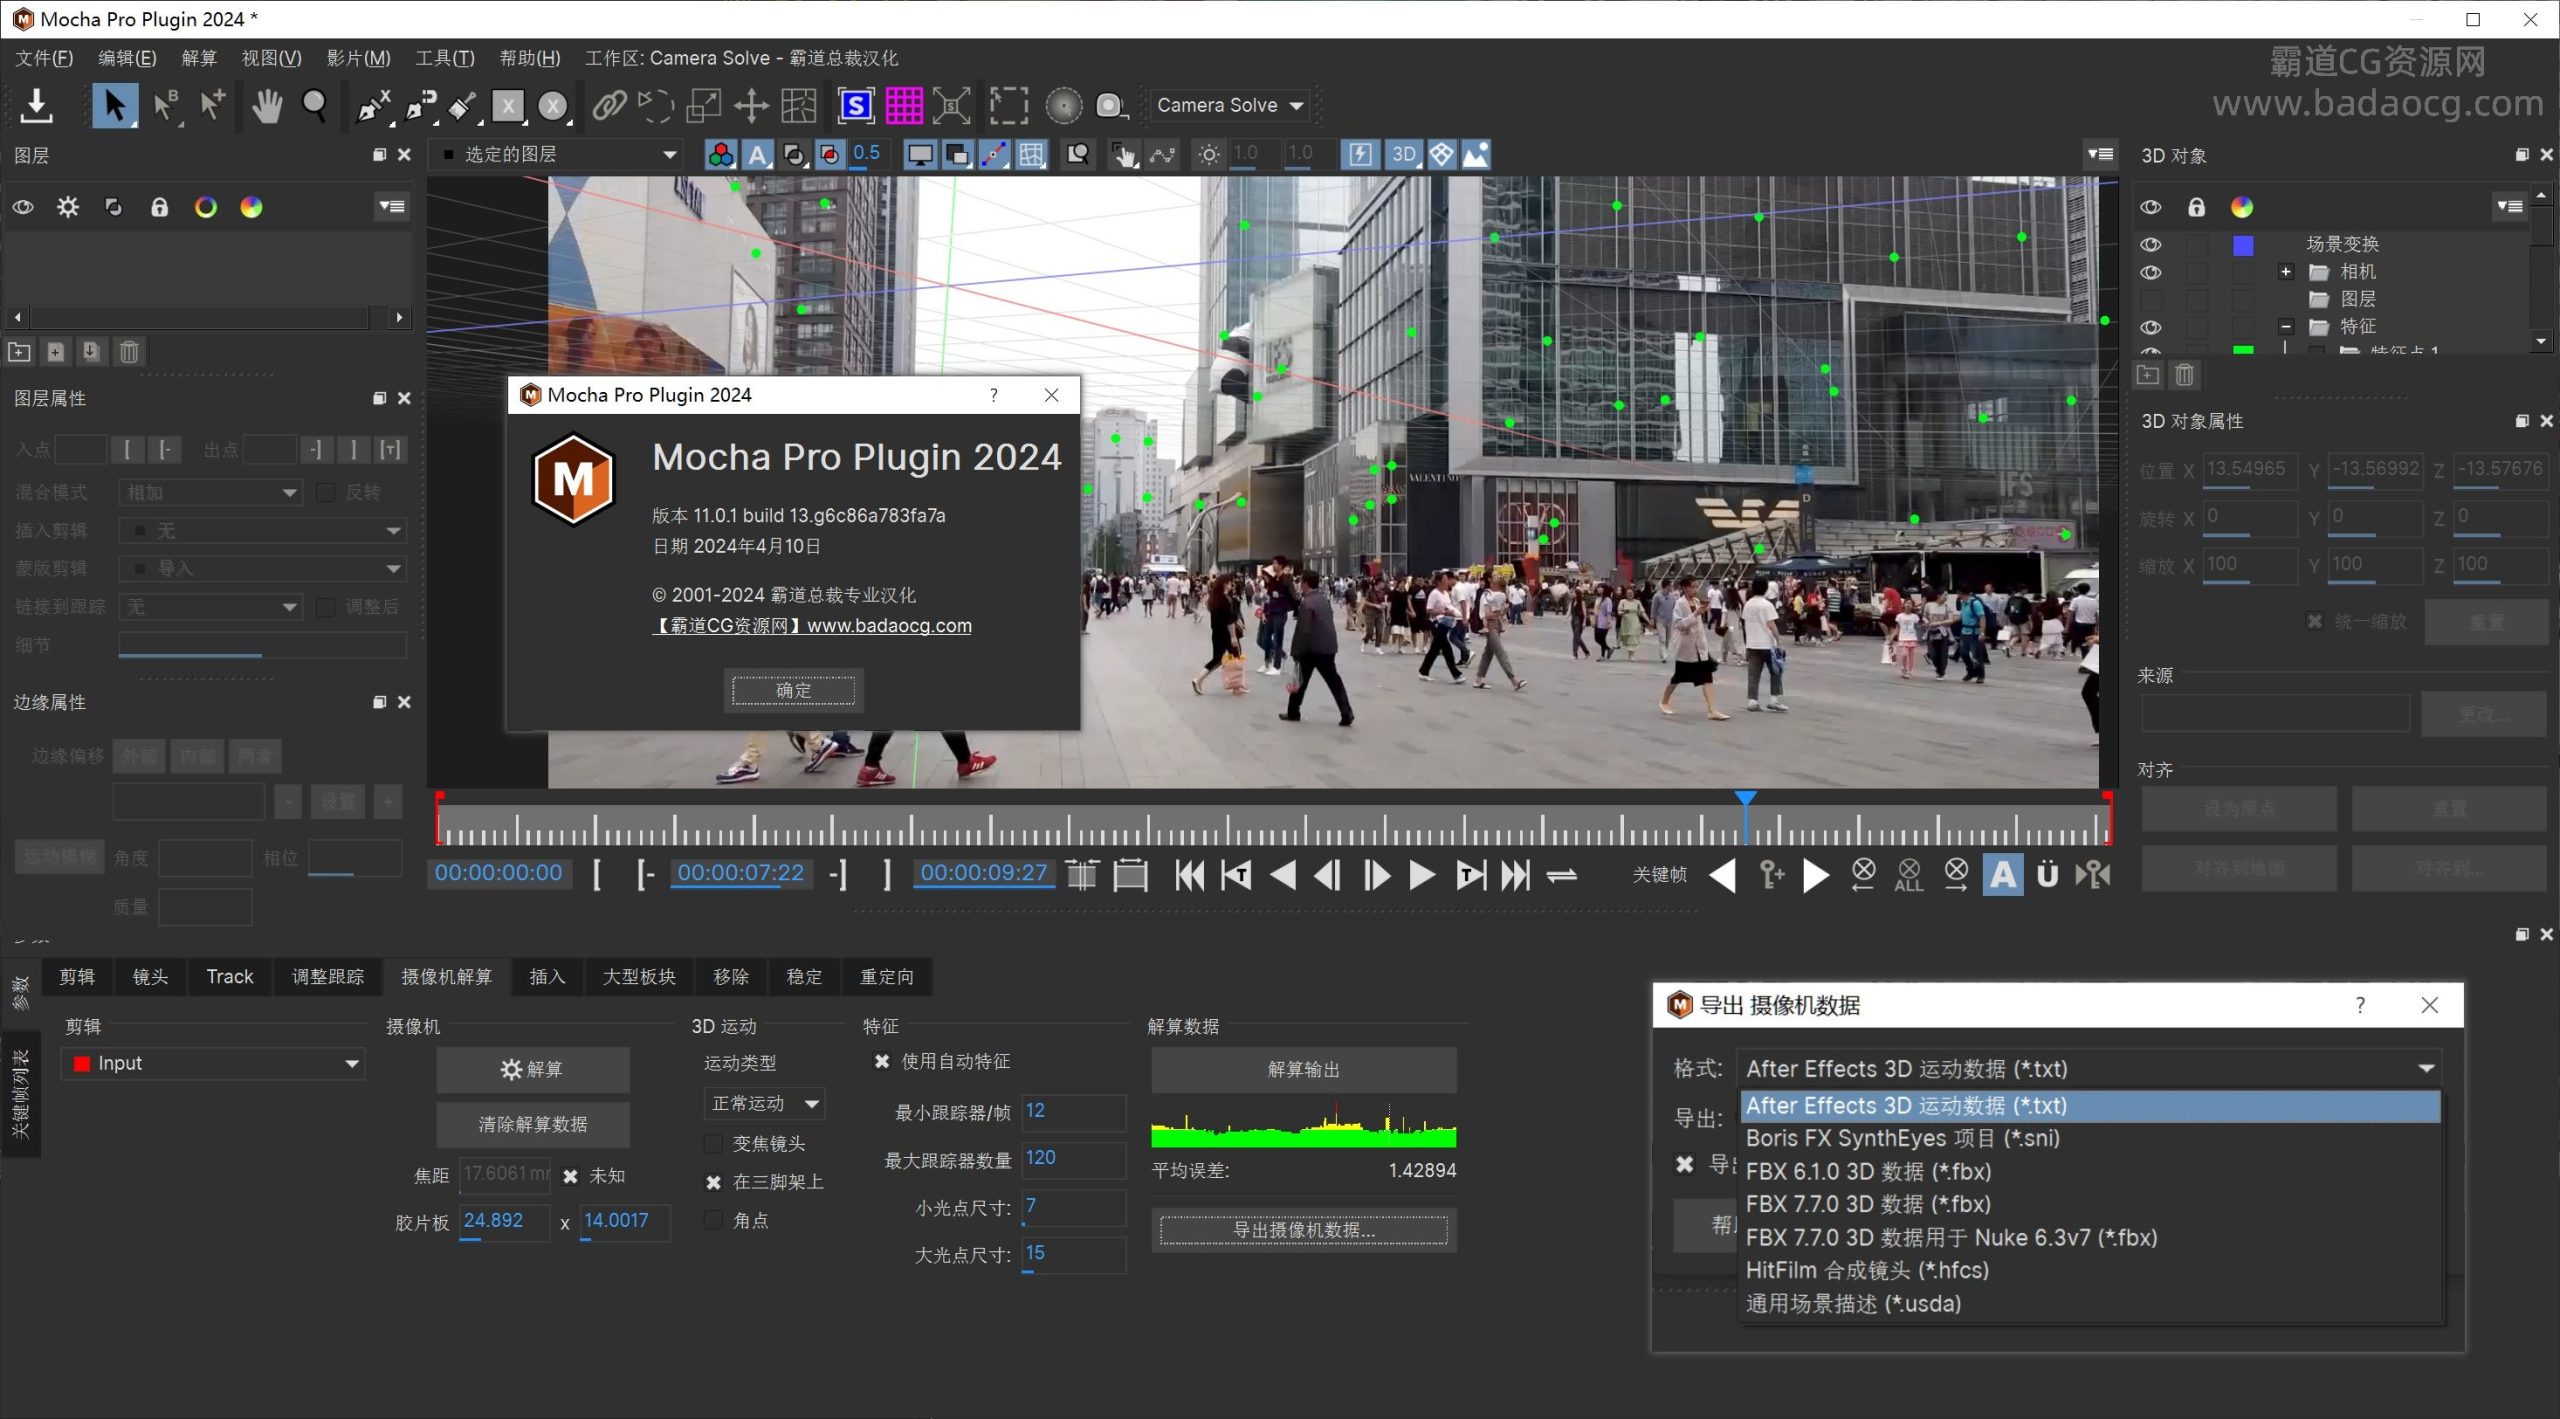Open the 文件(F) menu
The width and height of the screenshot is (2560, 1419).
pos(44,58)
